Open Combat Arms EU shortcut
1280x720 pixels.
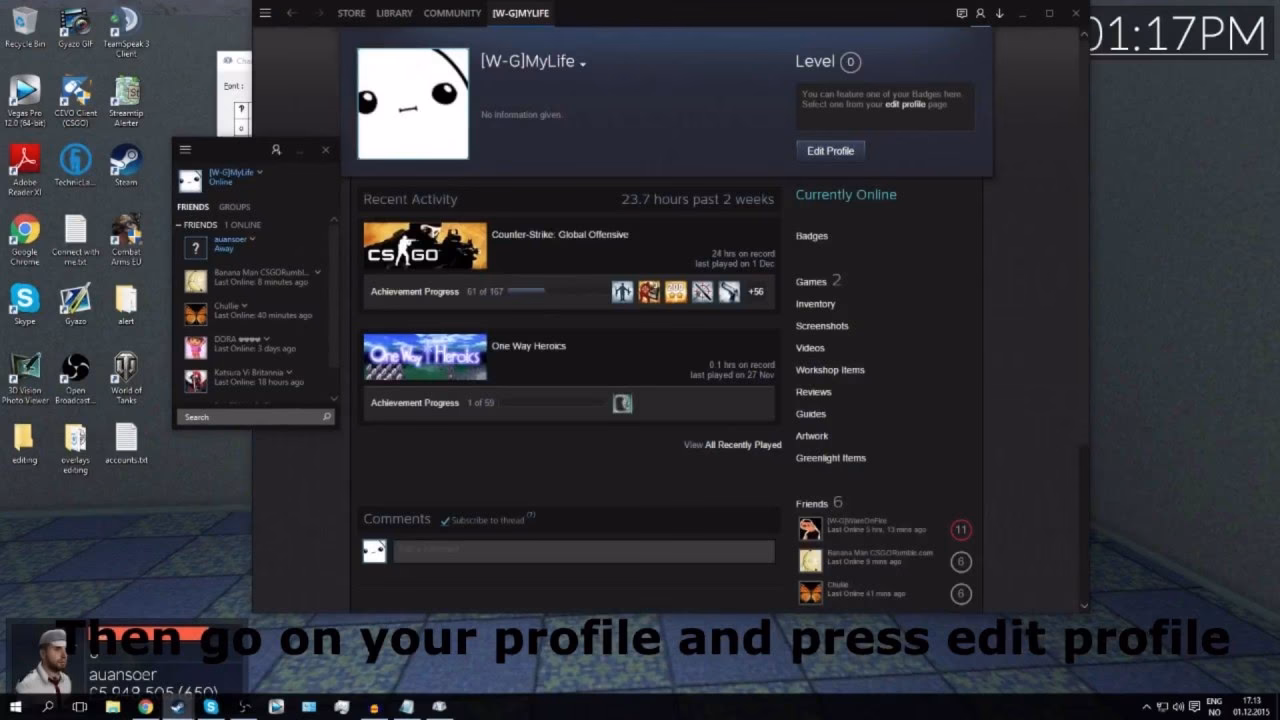point(126,239)
